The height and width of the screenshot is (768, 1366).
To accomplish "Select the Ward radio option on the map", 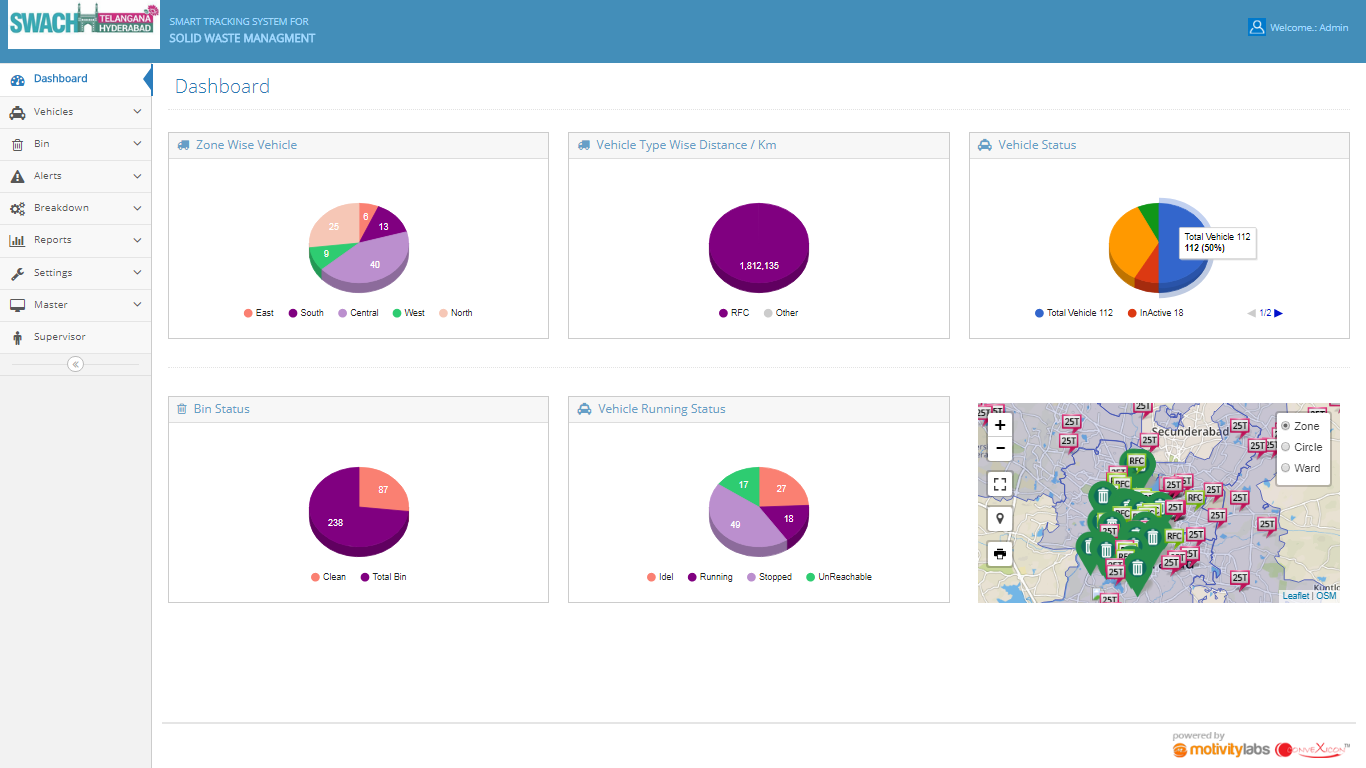I will click(x=1286, y=468).
